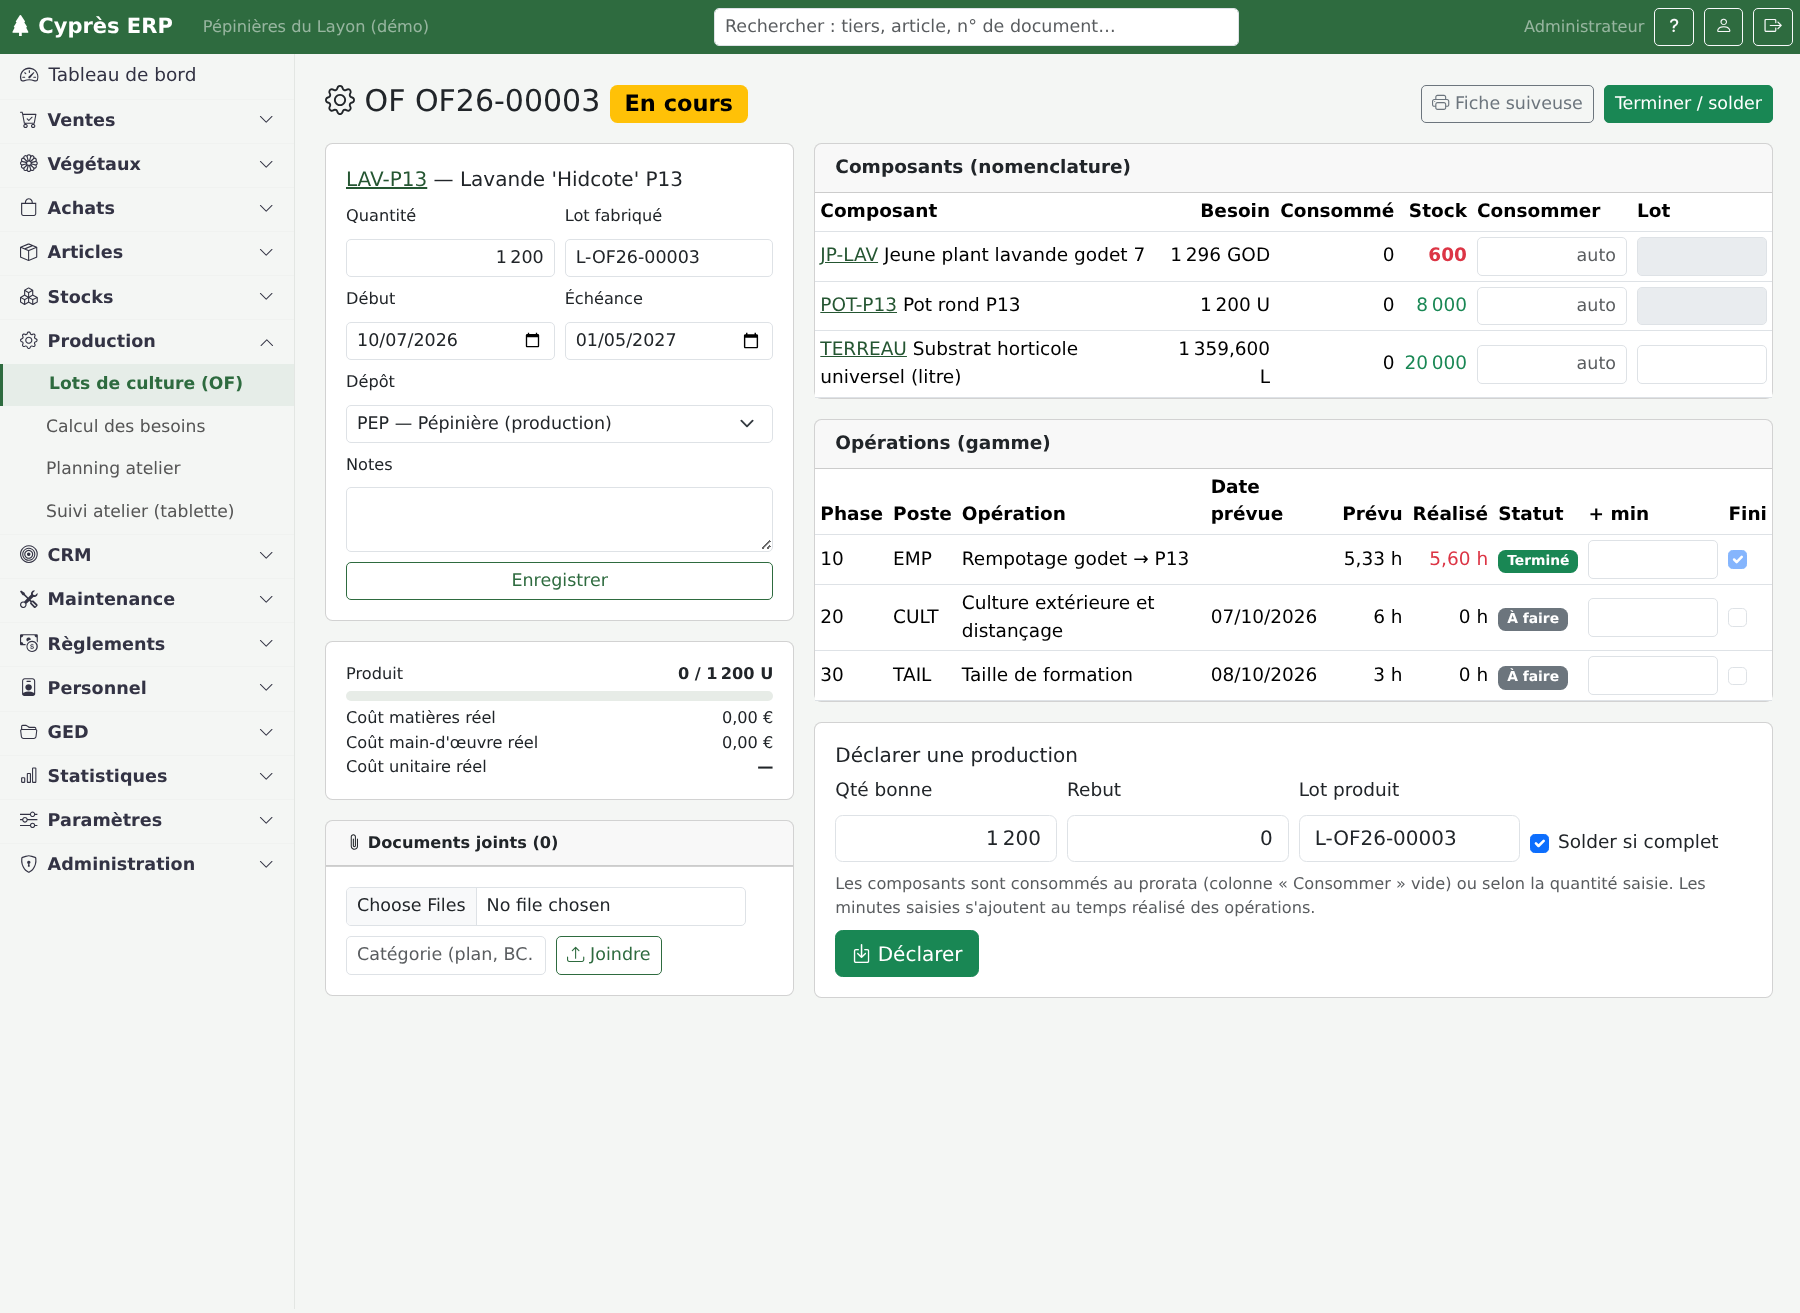The height and width of the screenshot is (1313, 1800).
Task: Open the Début date picker calendar icon
Action: (532, 341)
